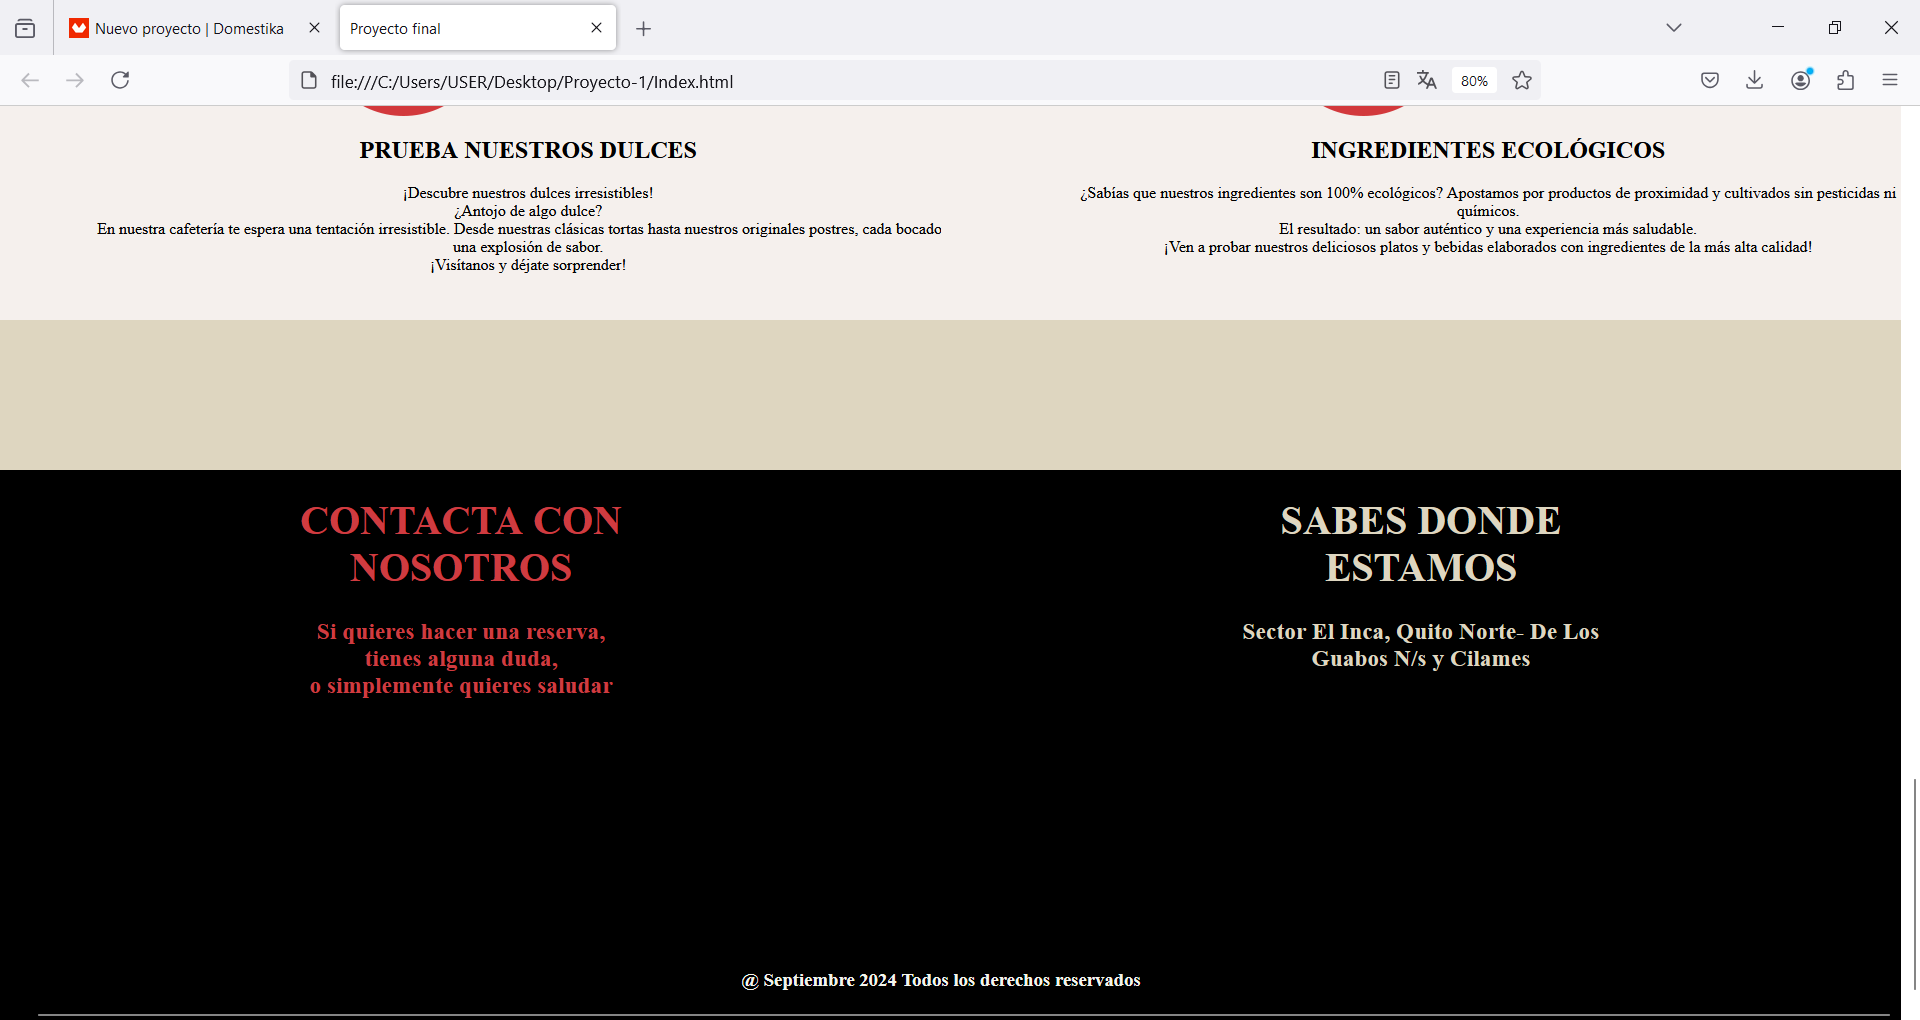This screenshot has height=1020, width=1920.
Task: Click "¡Descubre nuestros dulces irresistibles!" line
Action: (528, 193)
